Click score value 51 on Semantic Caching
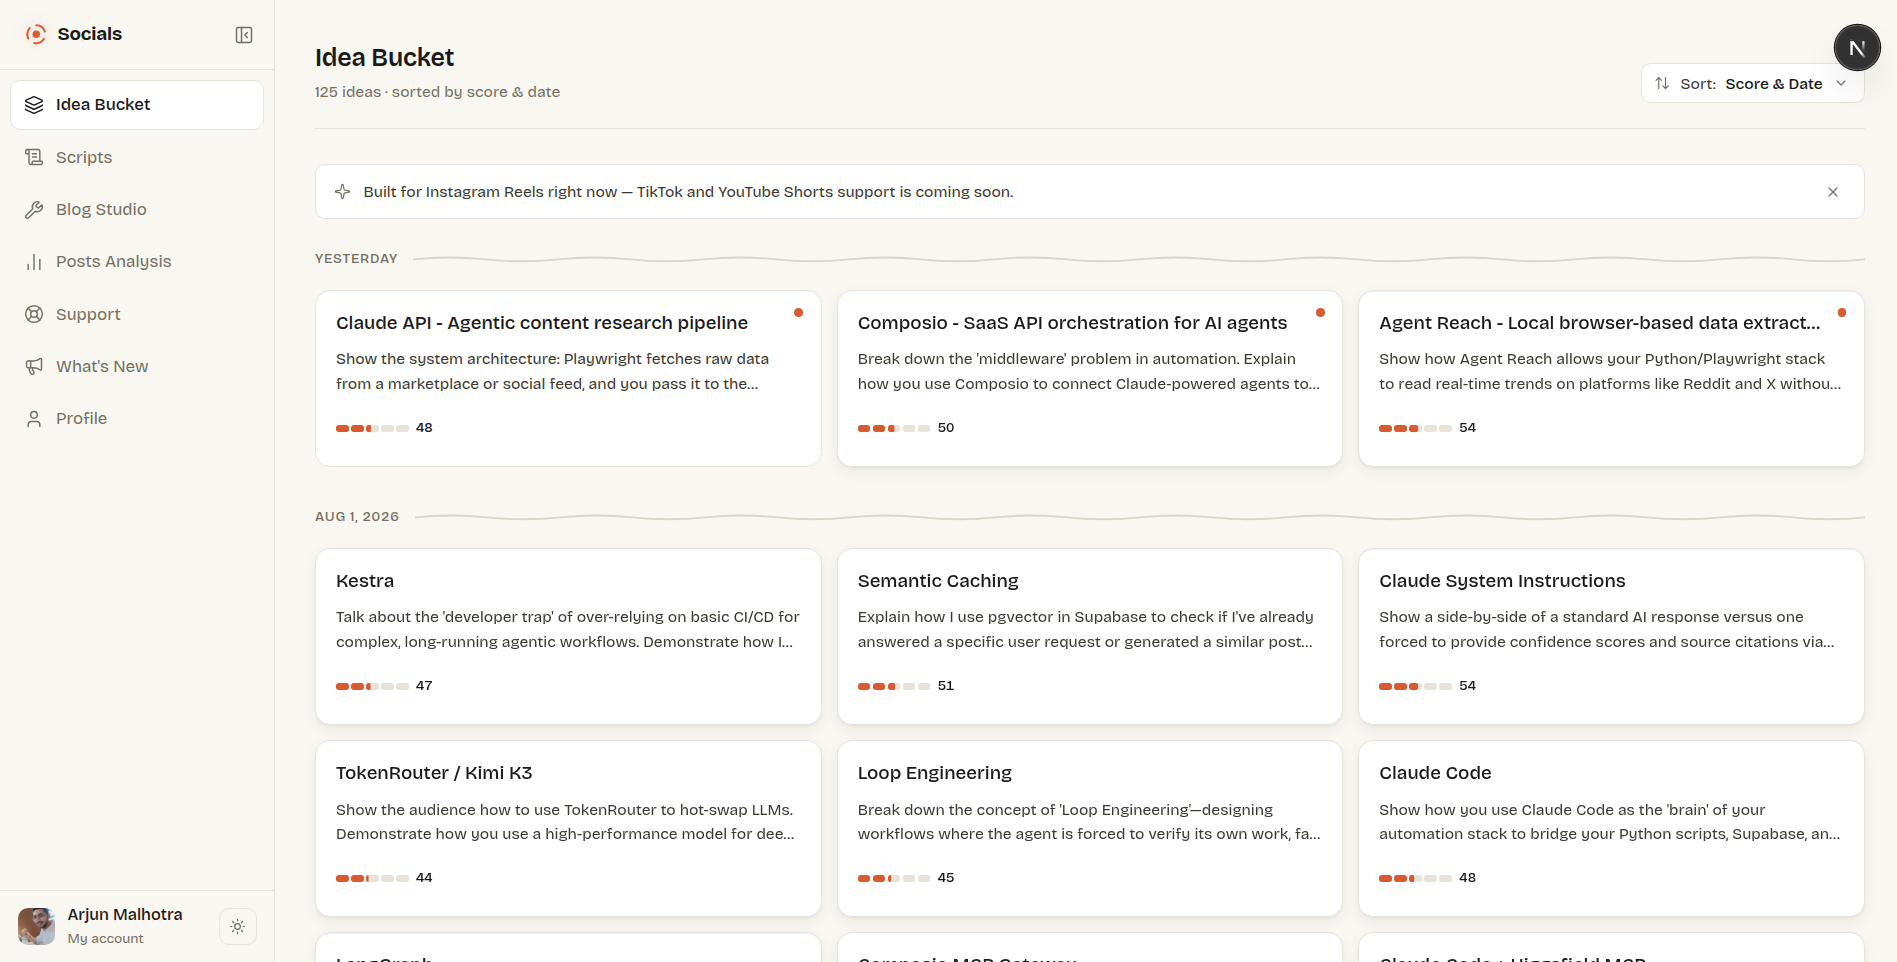1897x962 pixels. [x=946, y=686]
